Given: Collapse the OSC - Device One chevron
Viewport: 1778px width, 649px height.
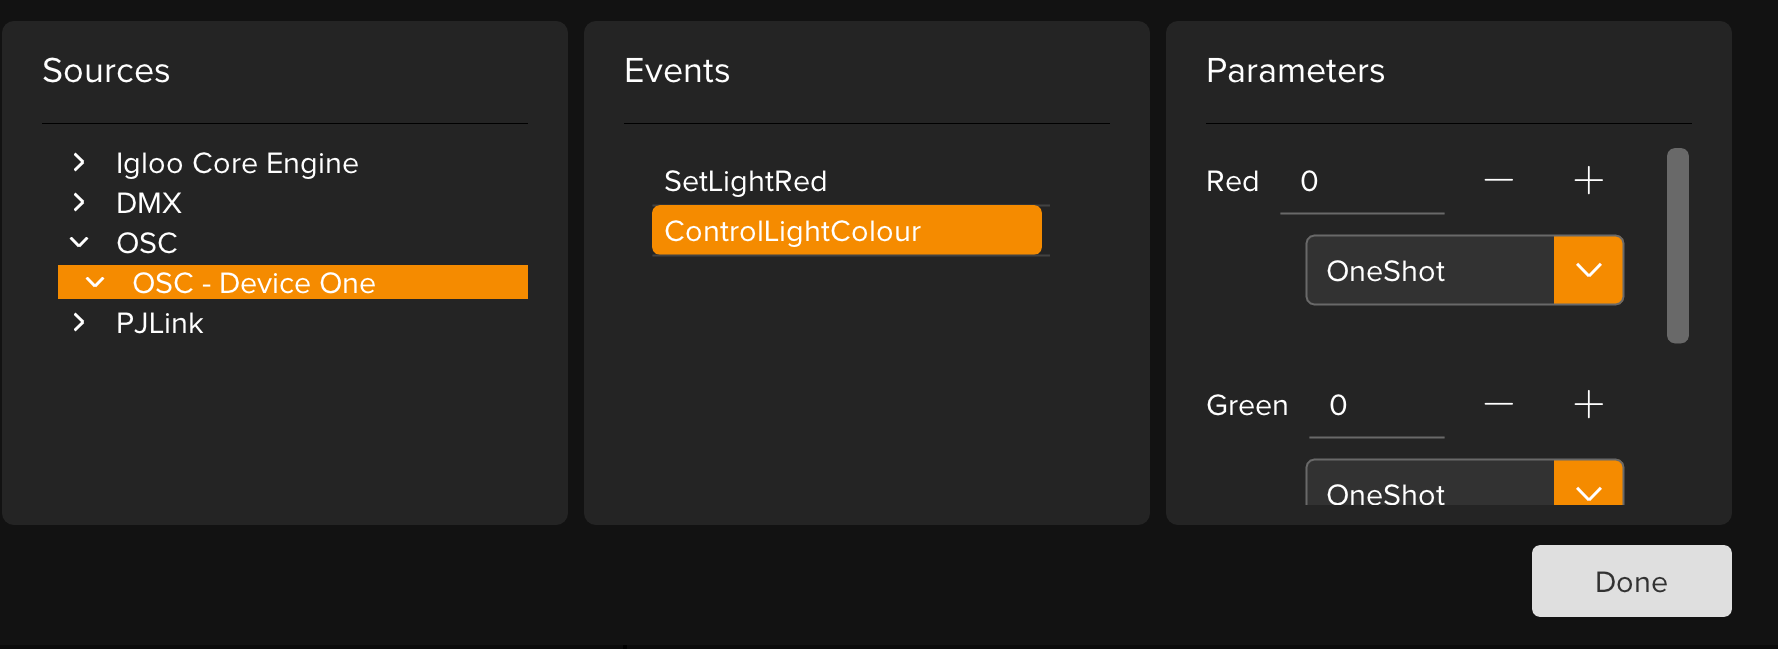Looking at the screenshot, I should click(x=95, y=283).
